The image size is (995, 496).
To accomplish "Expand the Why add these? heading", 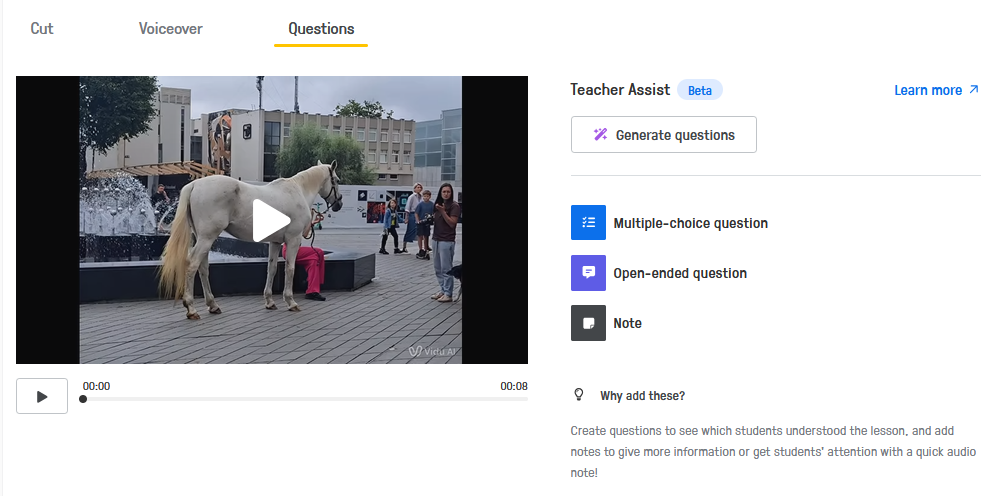I will point(642,395).
